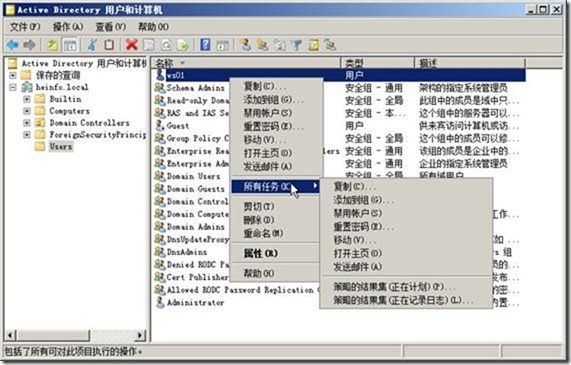Click the Administrator user account icon
This screenshot has width=571, height=365.
pyautogui.click(x=160, y=302)
